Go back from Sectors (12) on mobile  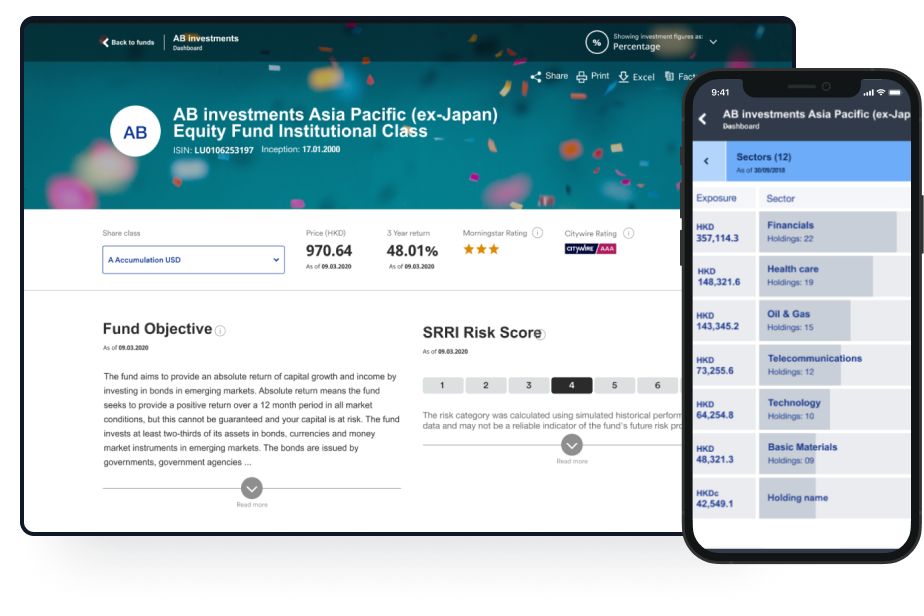click(x=707, y=160)
